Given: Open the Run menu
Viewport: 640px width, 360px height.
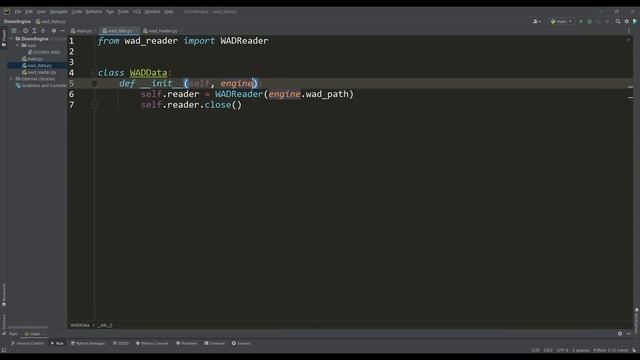Looking at the screenshot, I should tap(110, 12).
